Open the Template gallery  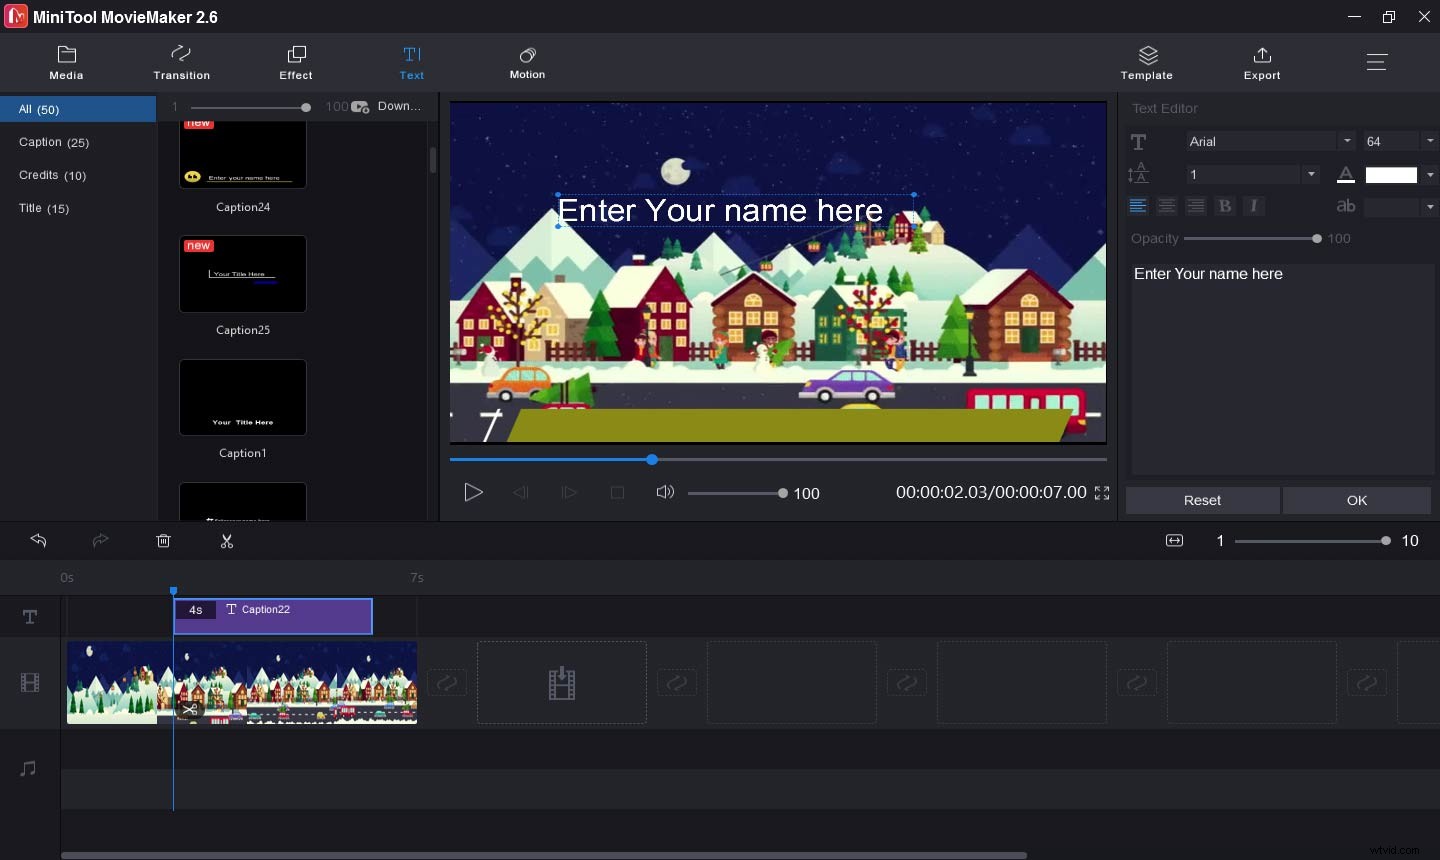coord(1147,63)
